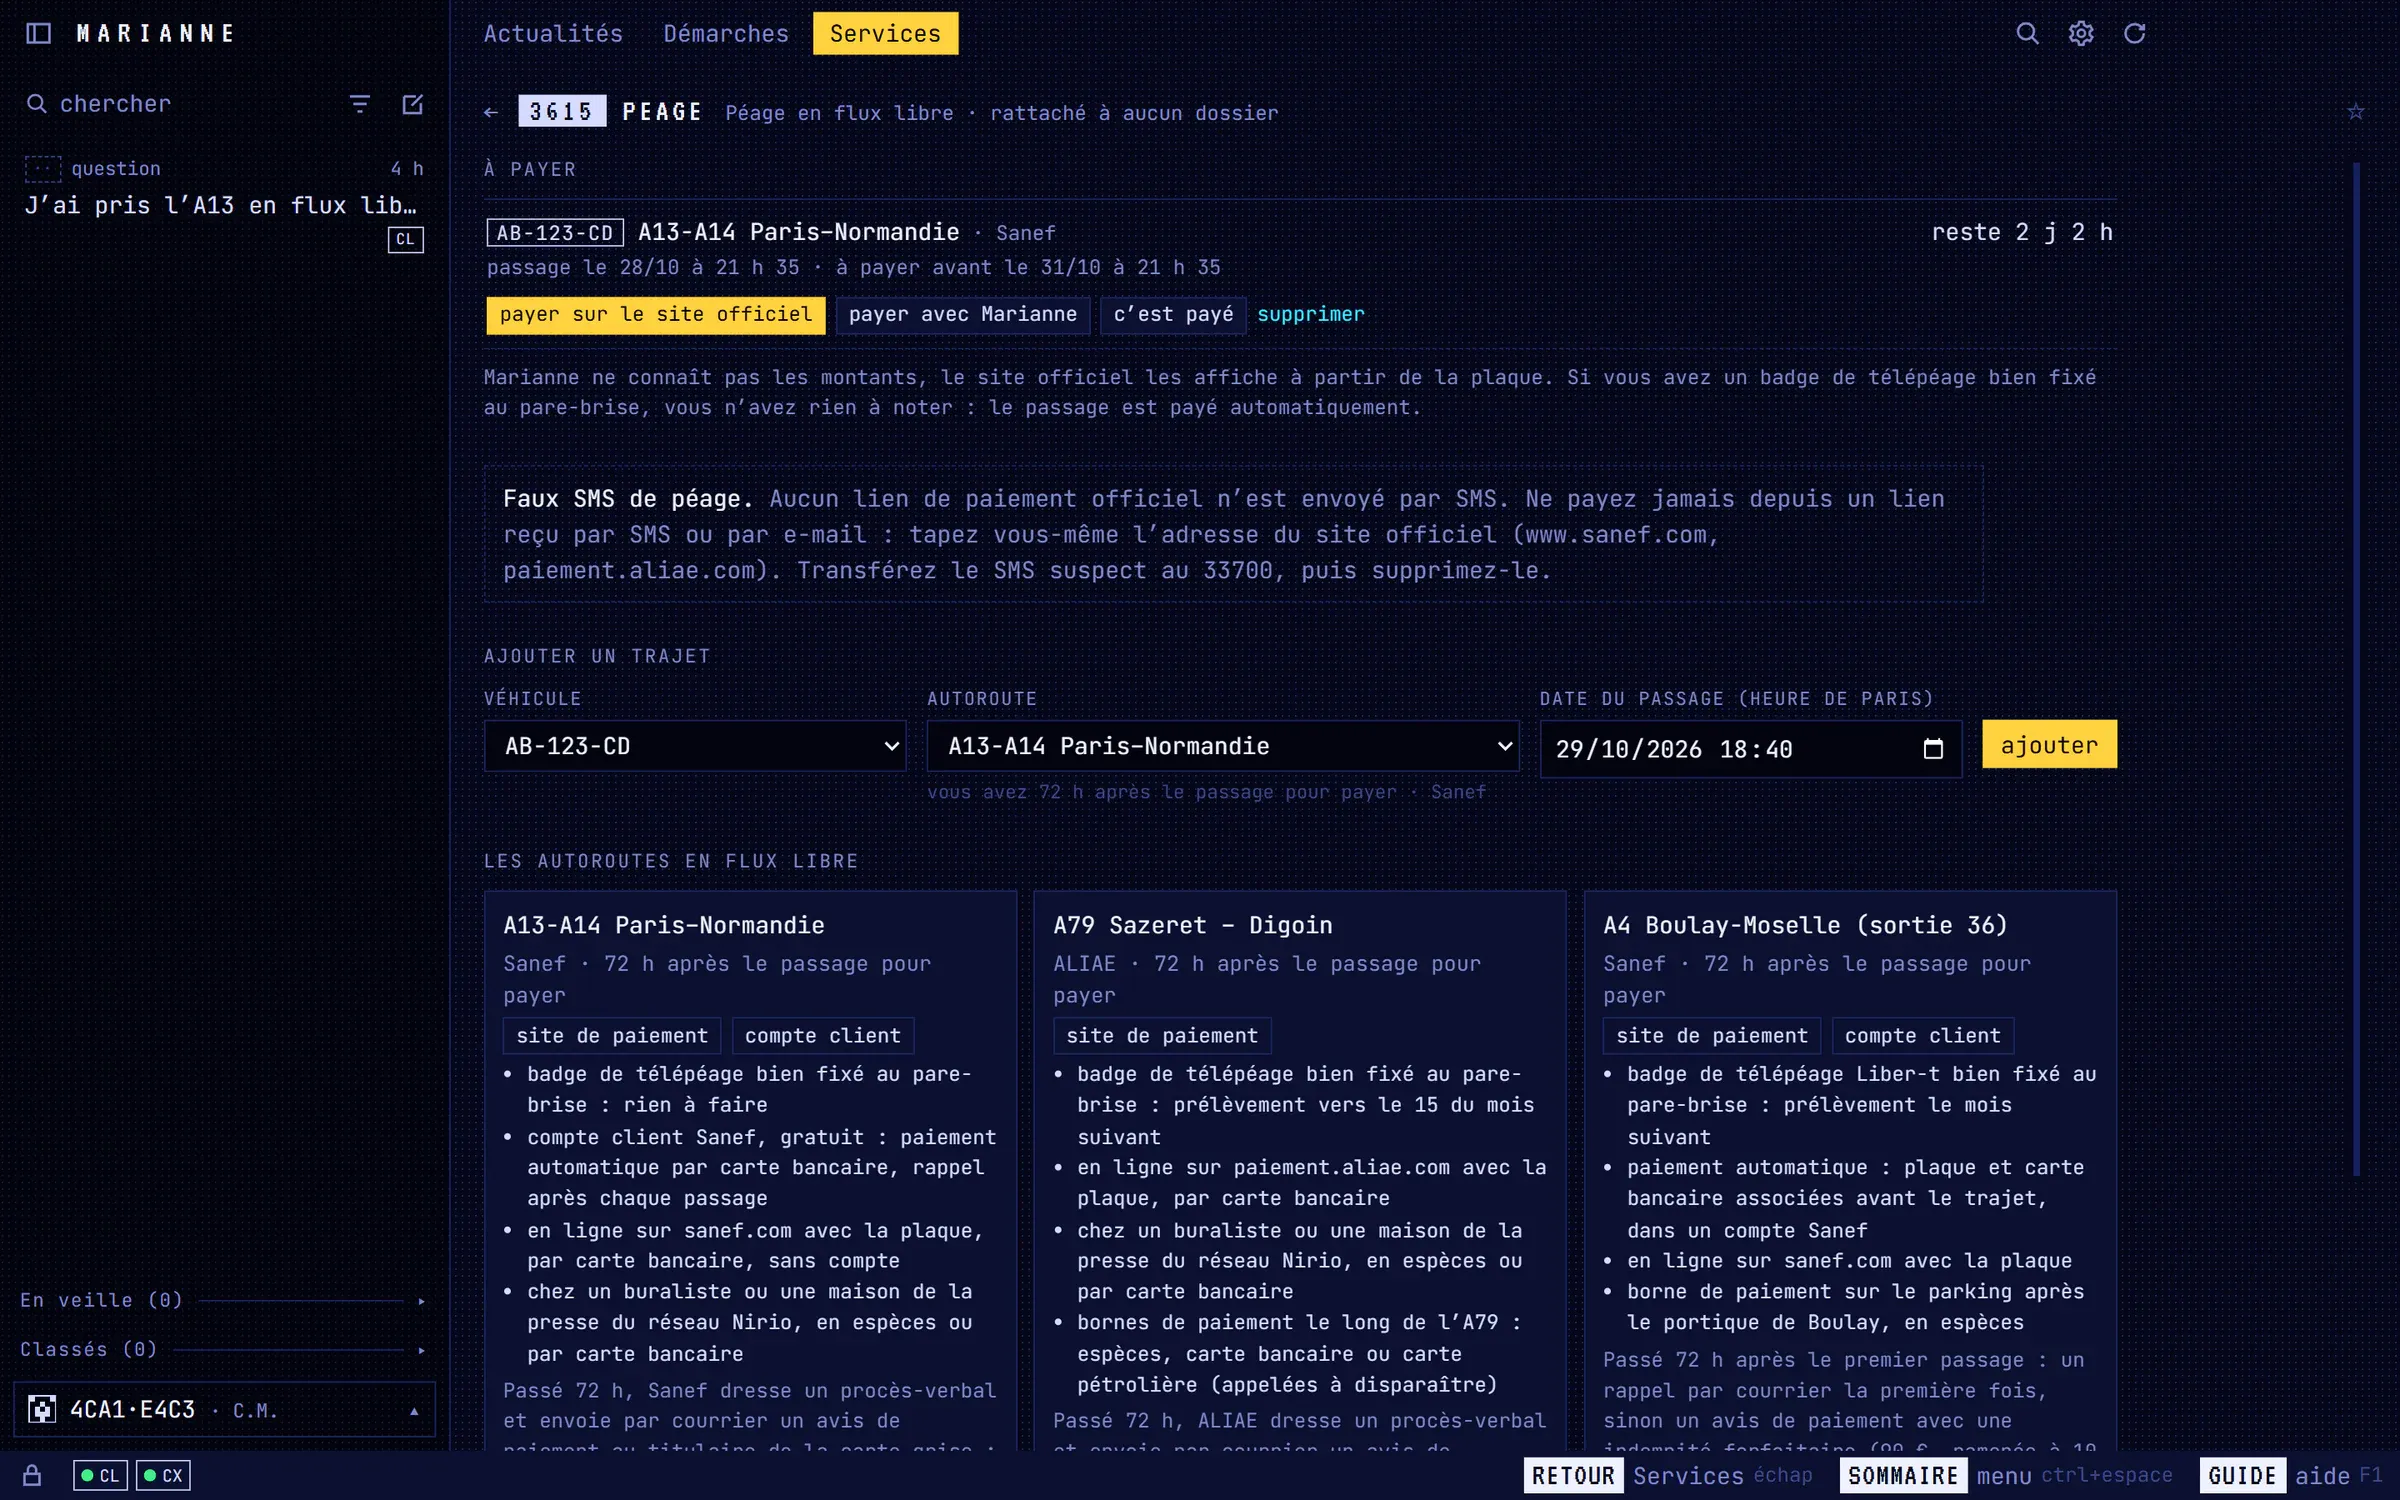Screen dimensions: 2400x1500
Task: Open search with magnifier icon top right
Action: point(2027,33)
